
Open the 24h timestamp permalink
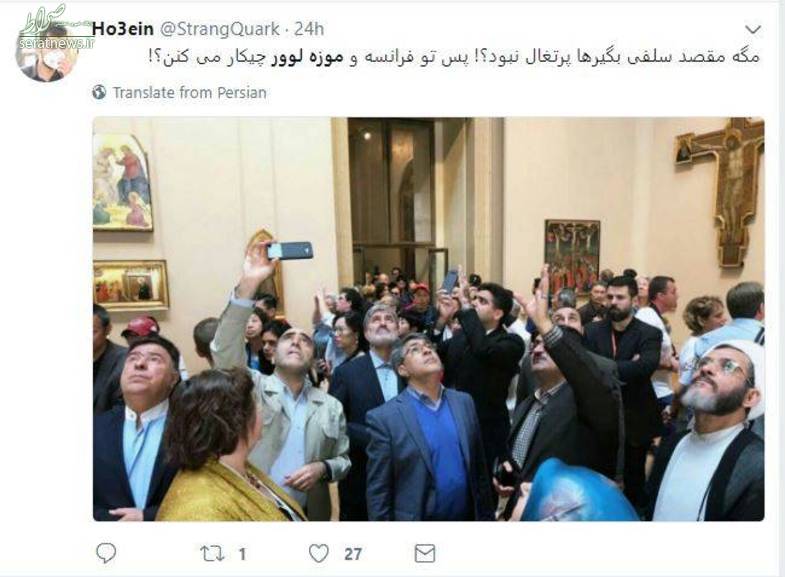(x=309, y=29)
